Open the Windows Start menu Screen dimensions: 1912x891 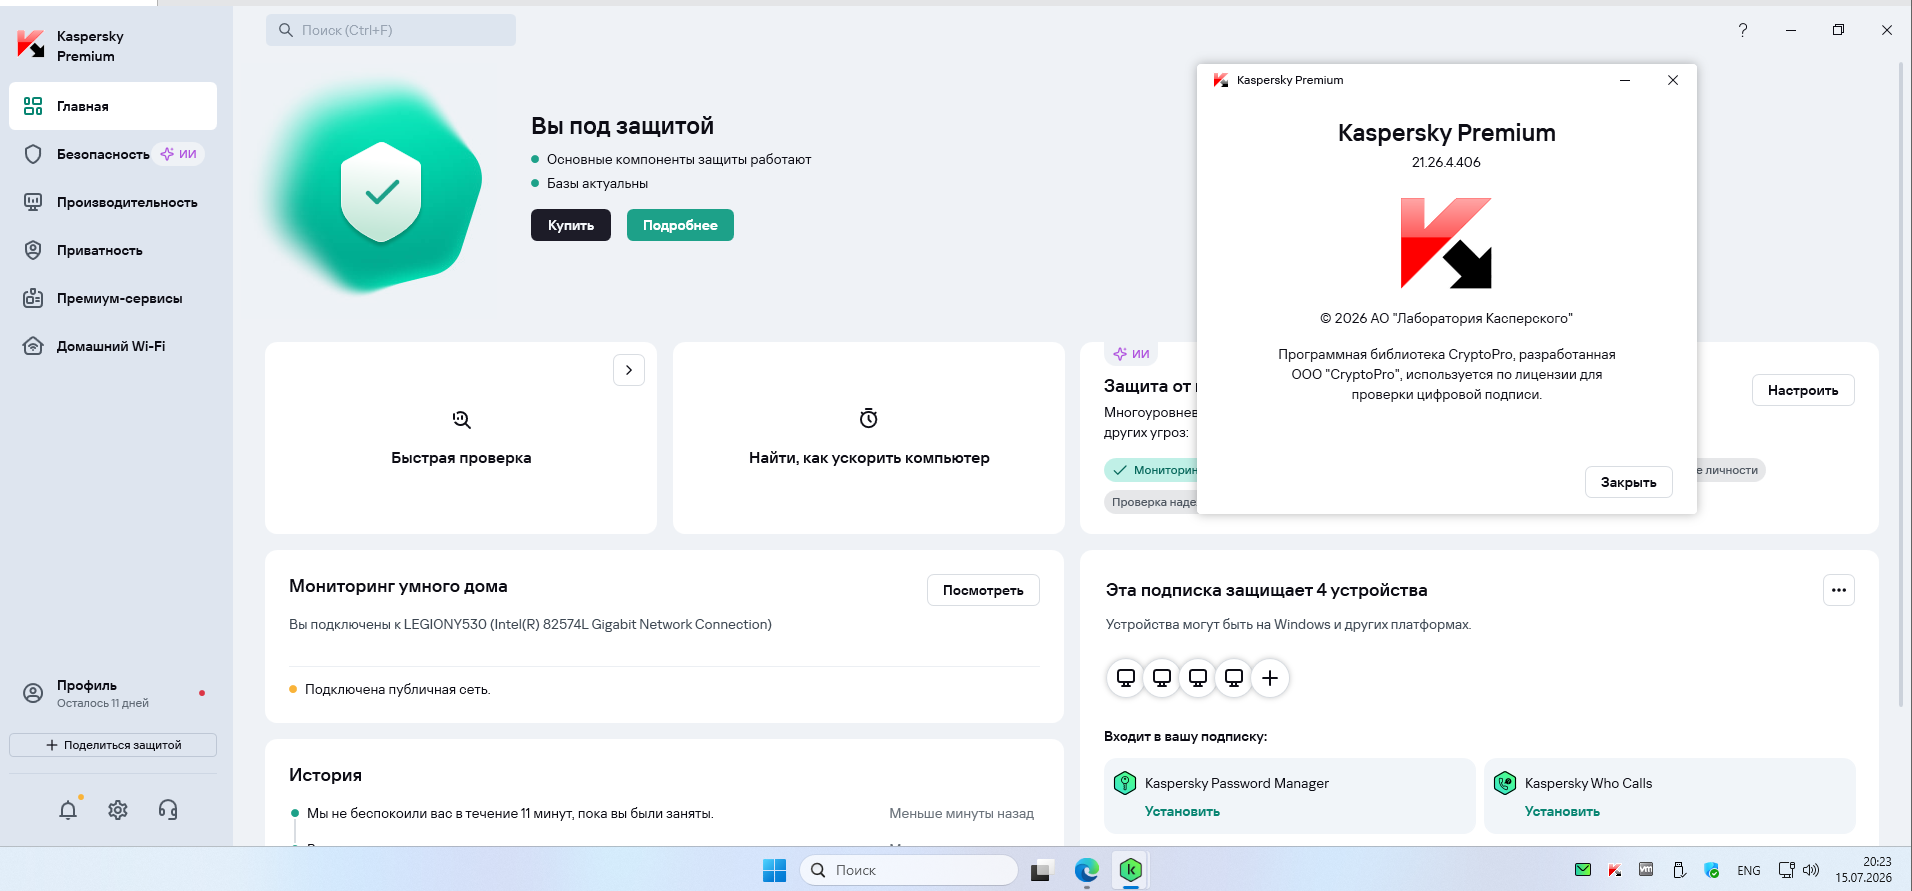774,870
